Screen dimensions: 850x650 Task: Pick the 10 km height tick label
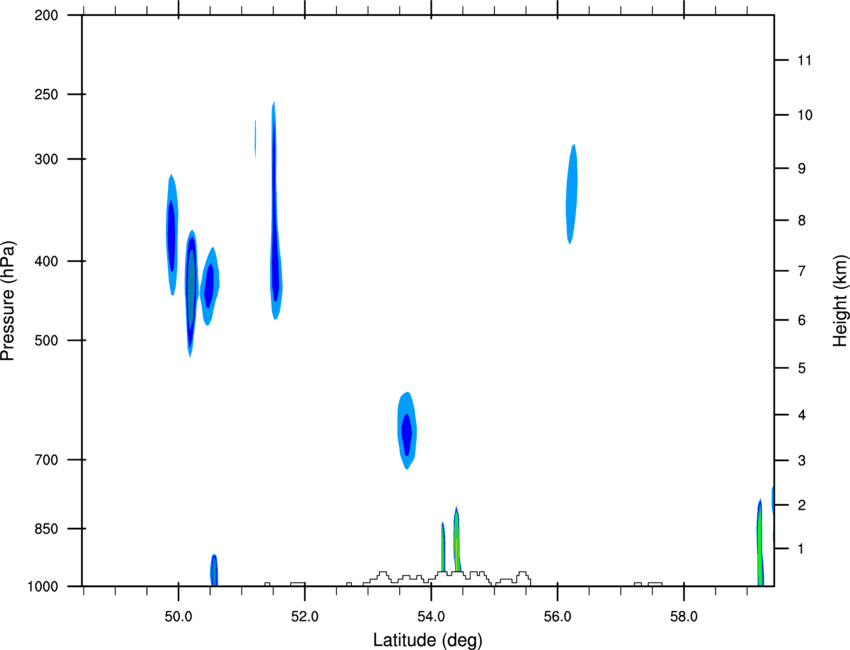(x=805, y=115)
